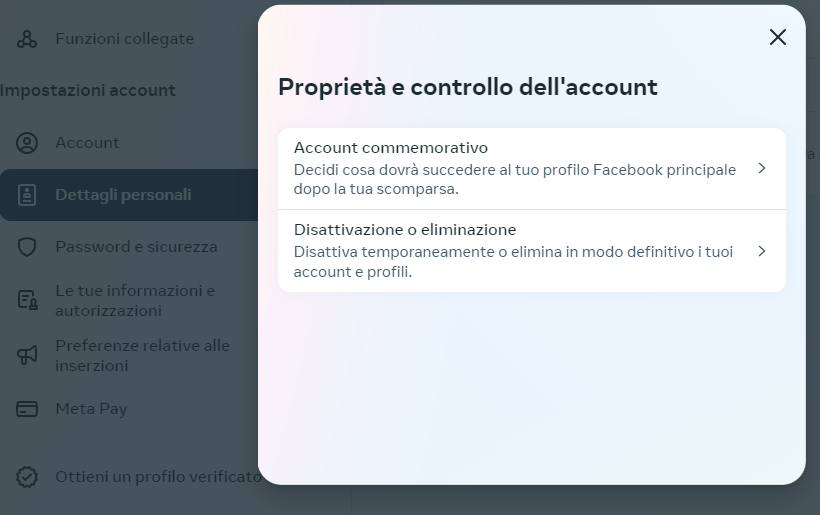This screenshot has width=820, height=515.
Task: Click Ottieni un profilo verificato link
Action: point(157,477)
